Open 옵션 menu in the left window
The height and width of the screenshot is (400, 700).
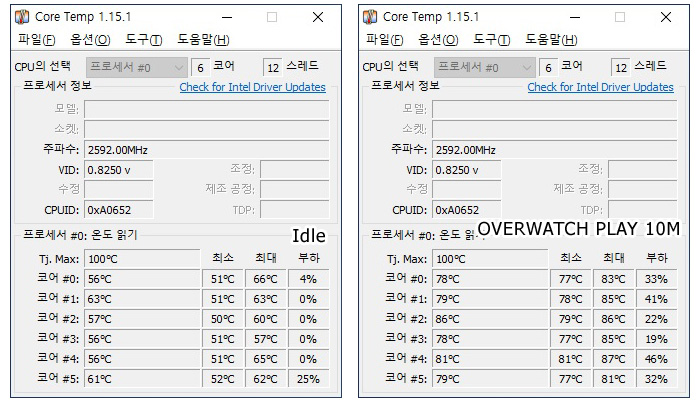click(x=89, y=39)
